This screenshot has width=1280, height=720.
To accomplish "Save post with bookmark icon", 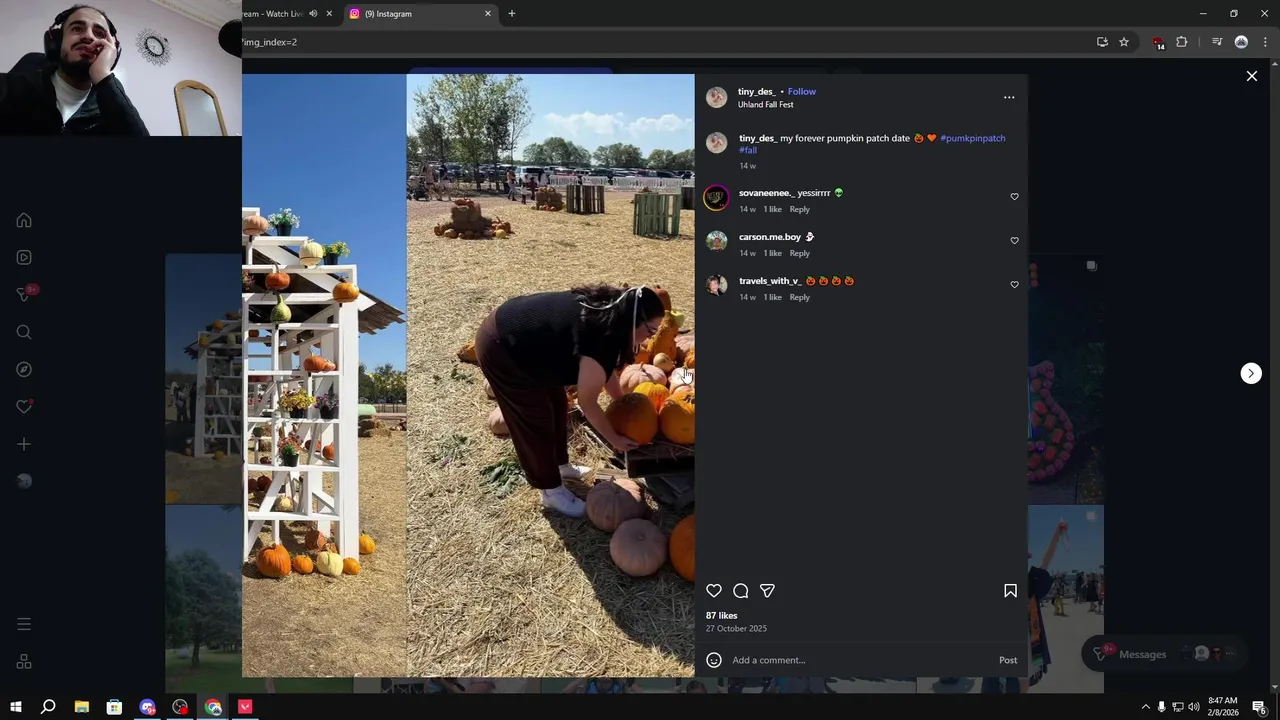I will pyautogui.click(x=1010, y=591).
